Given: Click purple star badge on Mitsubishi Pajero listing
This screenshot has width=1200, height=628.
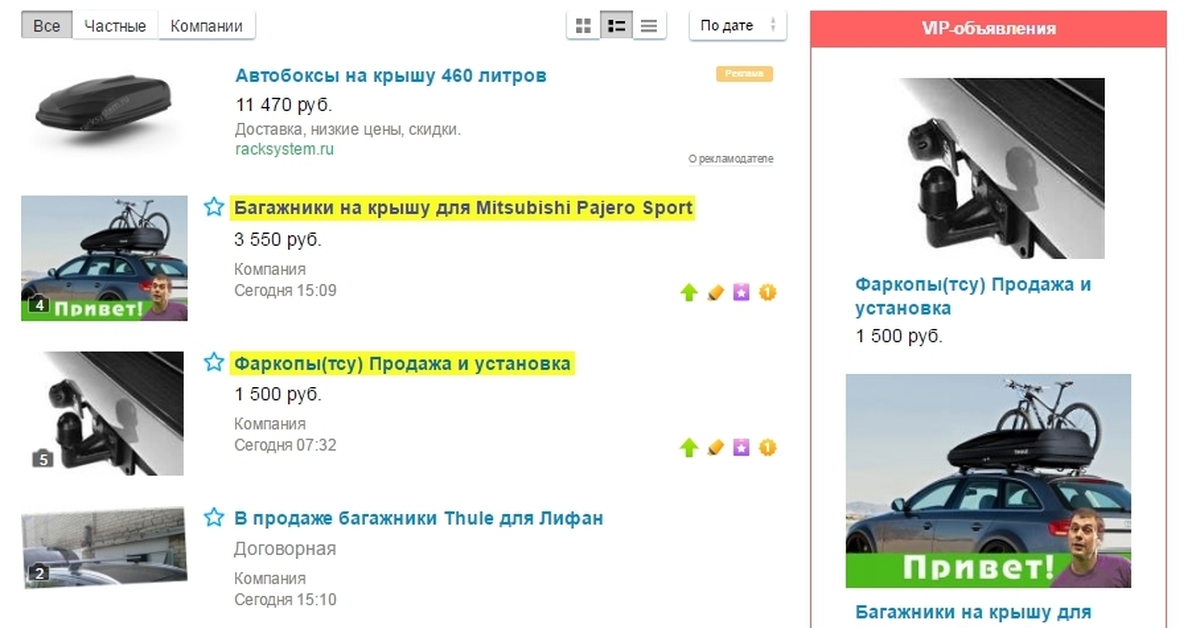Looking at the screenshot, I should click(741, 293).
